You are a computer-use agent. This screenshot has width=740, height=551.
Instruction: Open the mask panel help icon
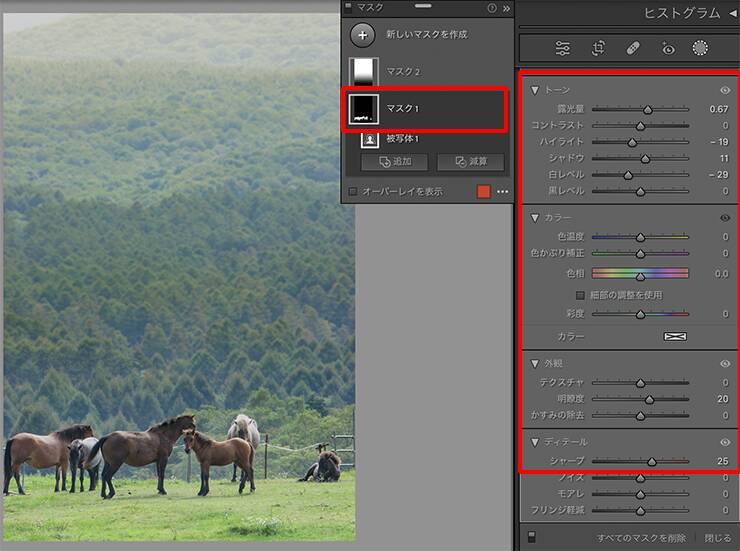(492, 8)
